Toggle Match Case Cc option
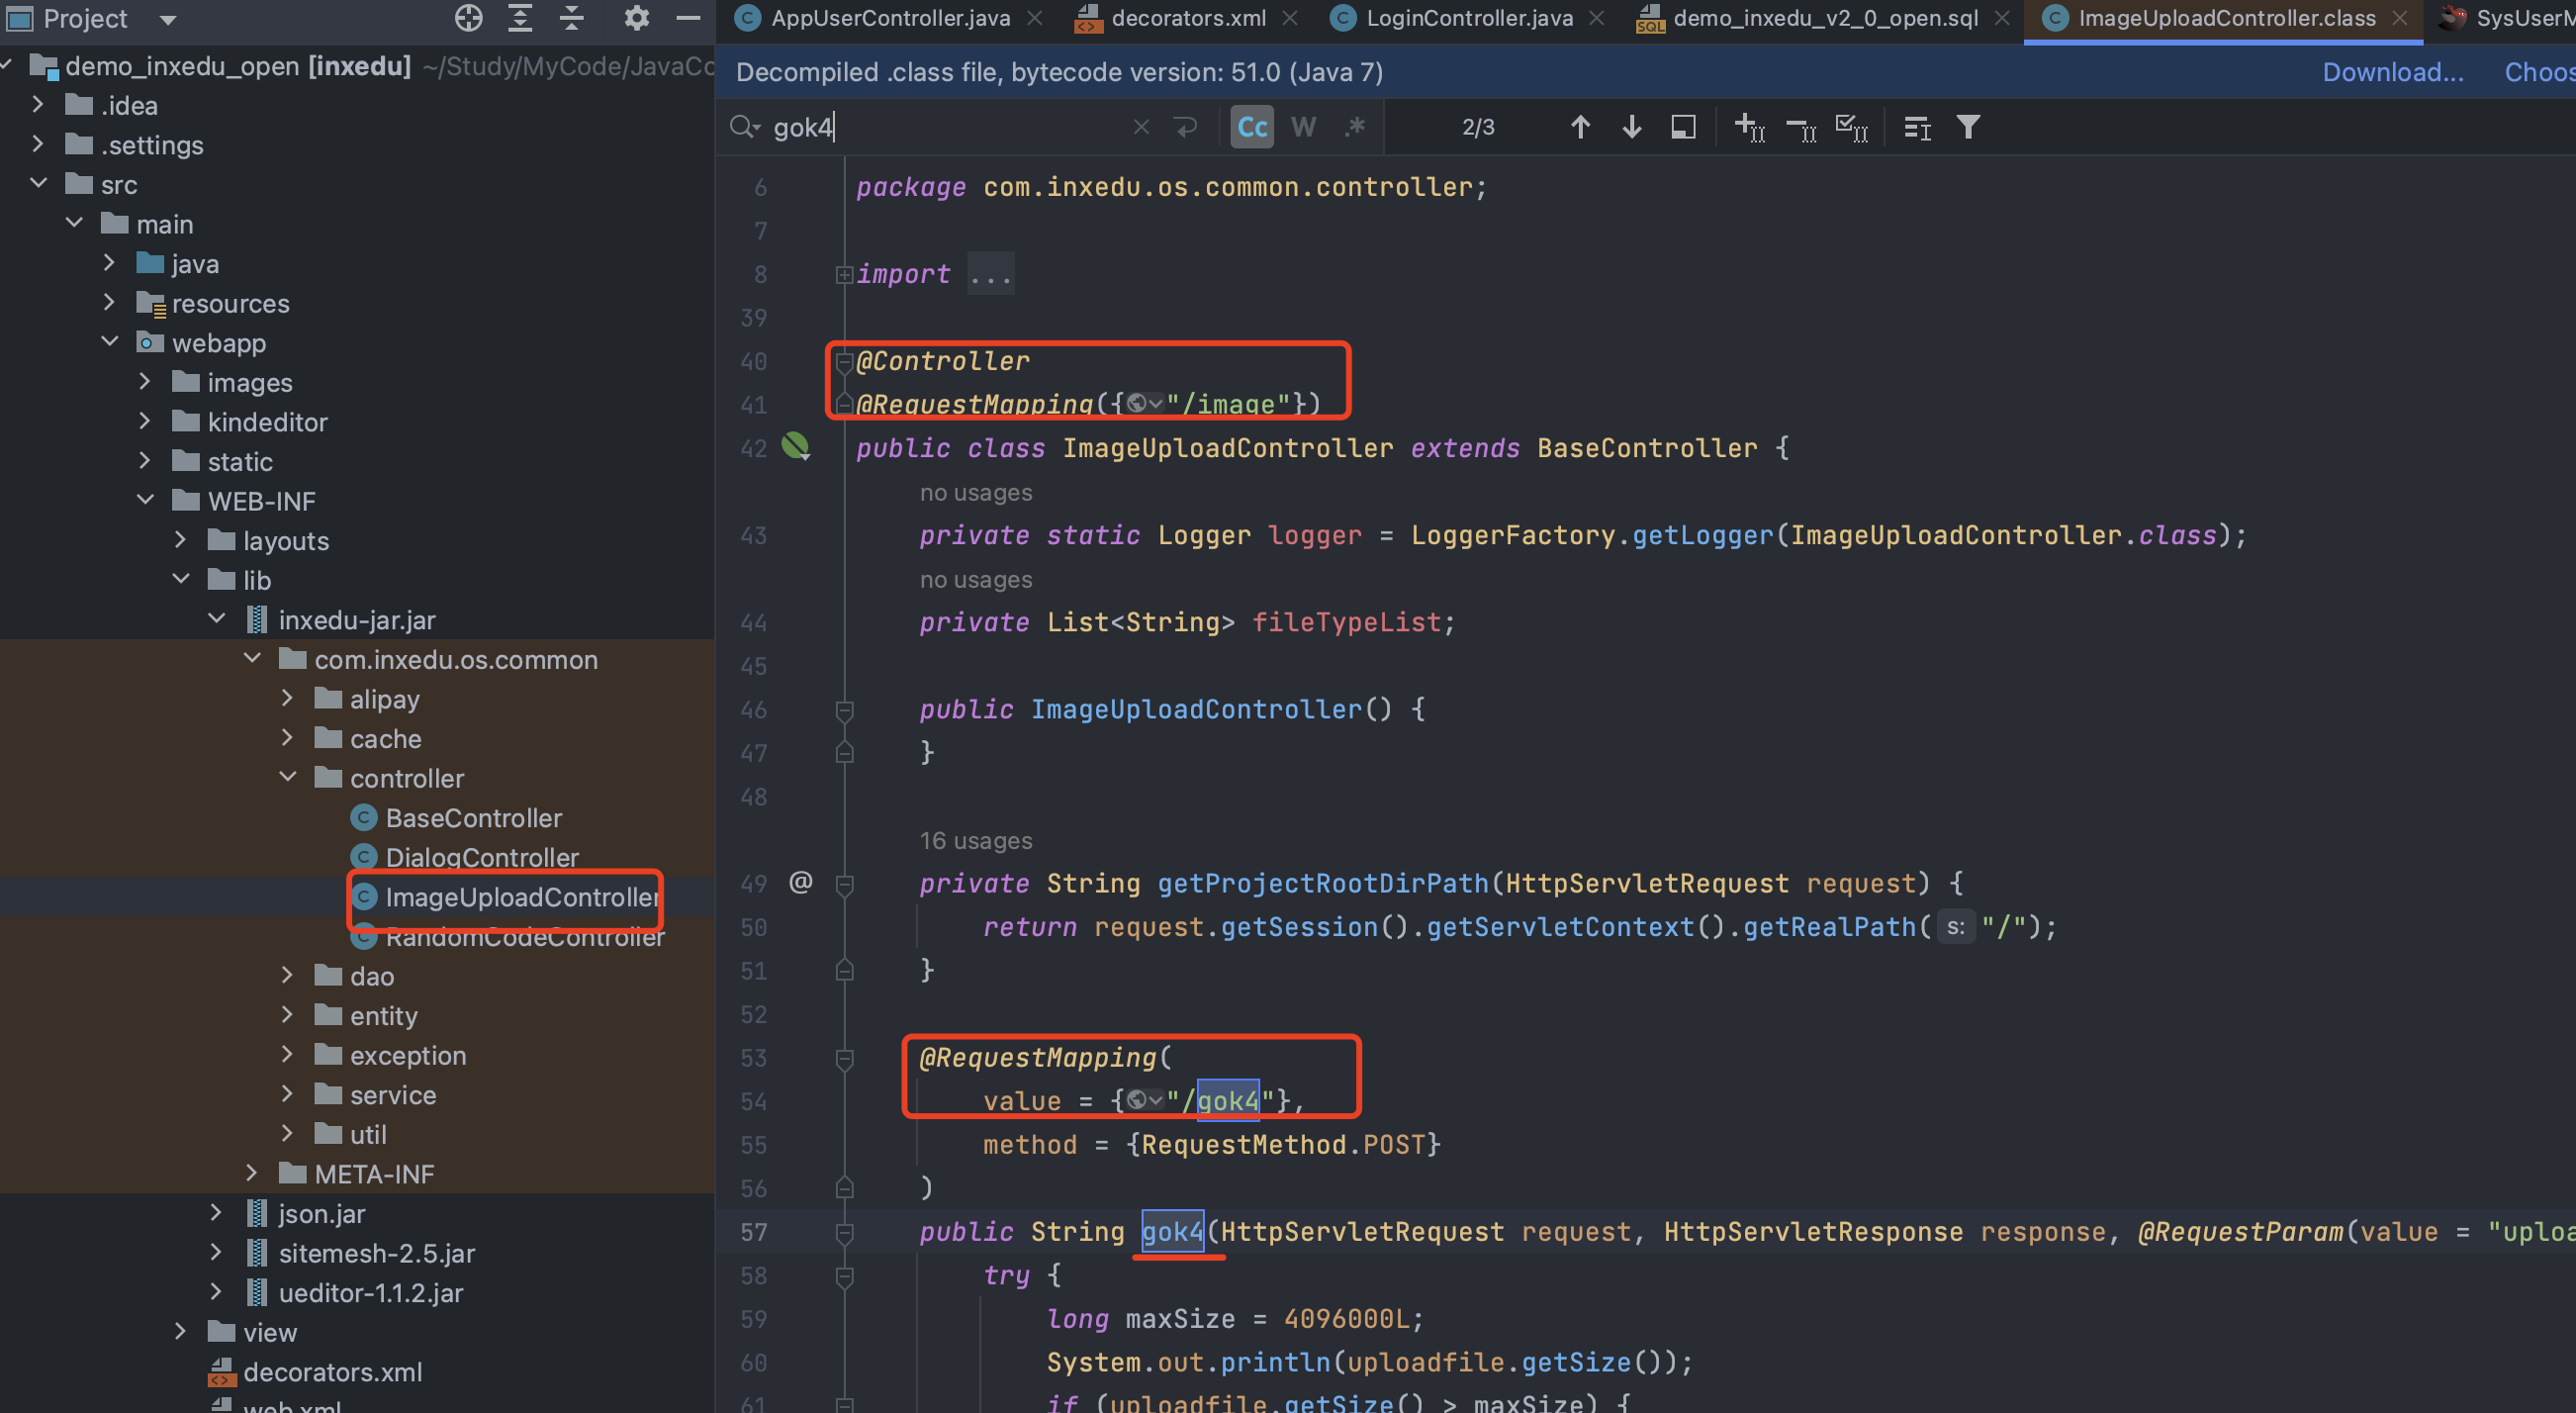 click(x=1252, y=127)
